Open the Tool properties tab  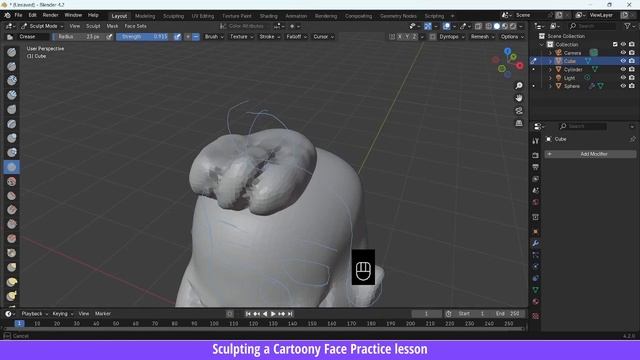(536, 141)
